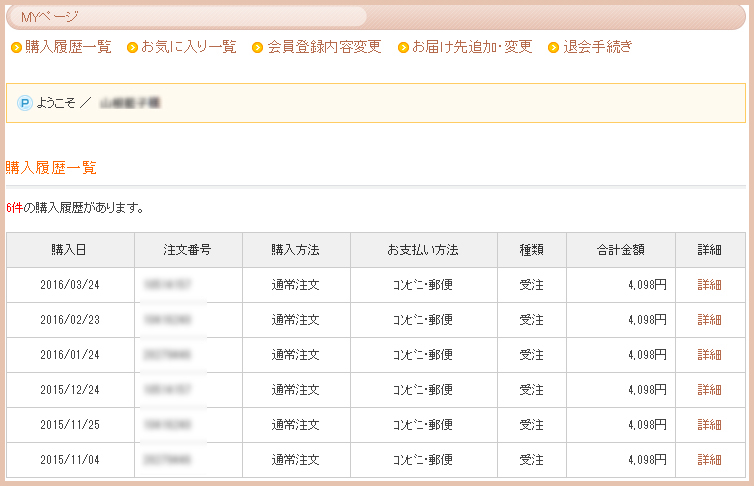754x486 pixels.
Task: Click the orange bullet icon beside 会員登録内容変更
Action: click(x=258, y=47)
